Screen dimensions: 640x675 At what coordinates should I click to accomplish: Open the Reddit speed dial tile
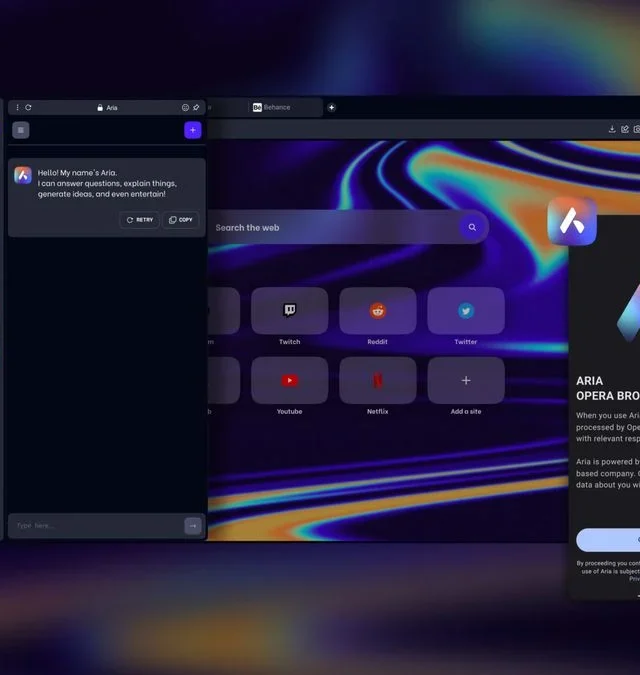pyautogui.click(x=377, y=310)
